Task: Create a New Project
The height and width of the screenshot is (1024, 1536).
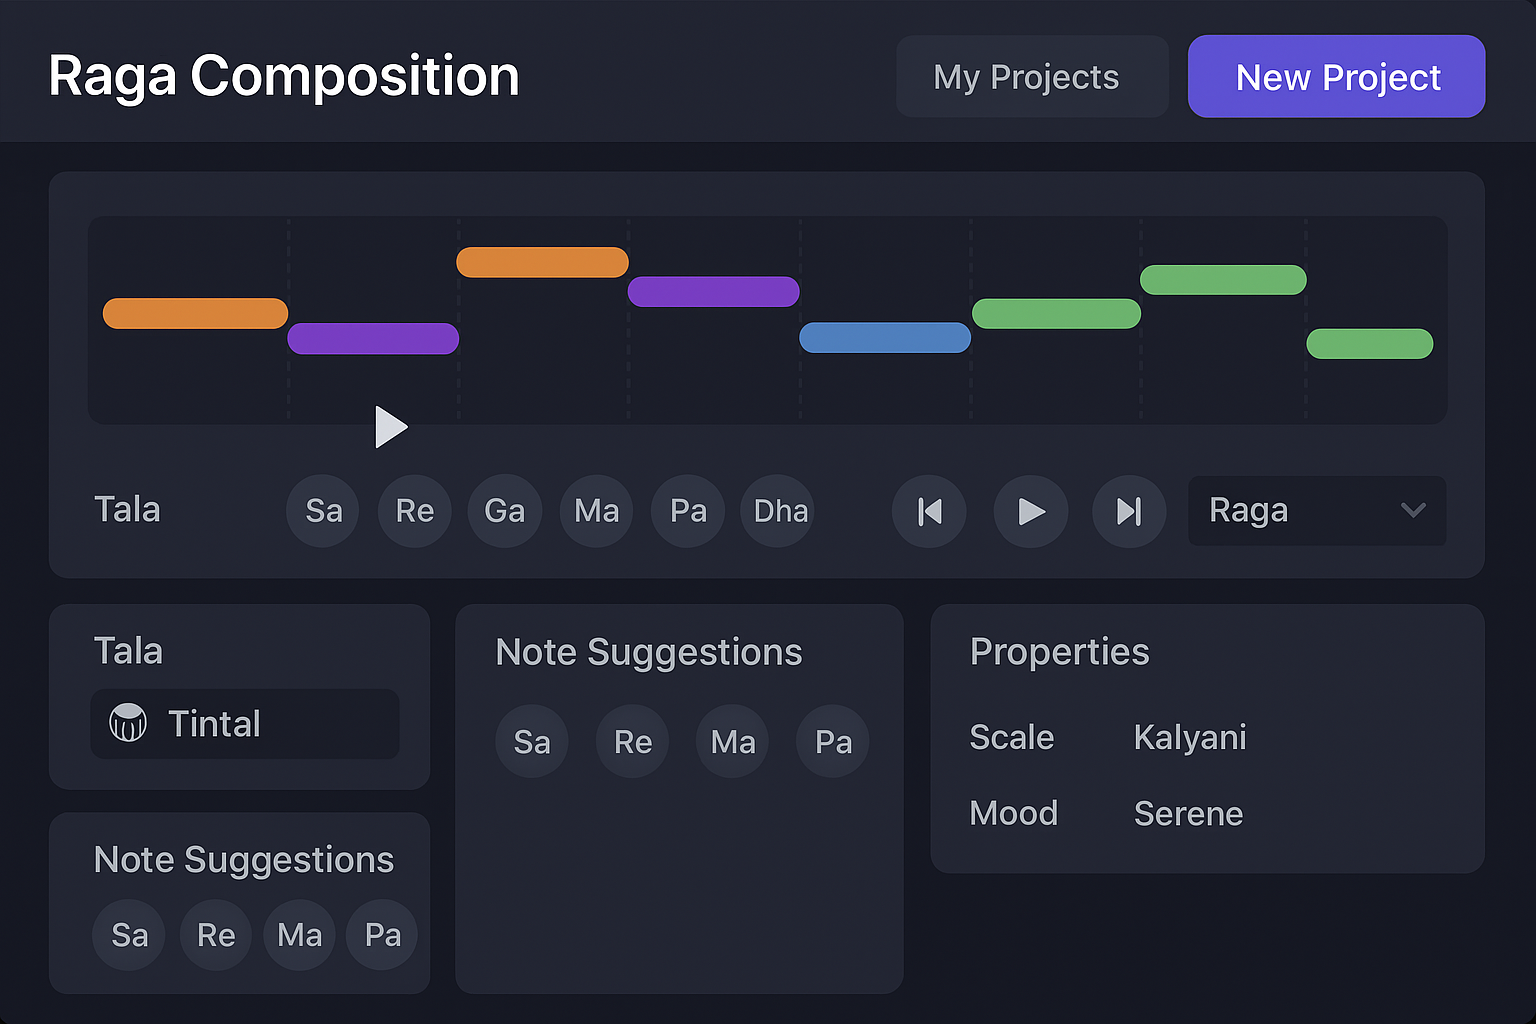Action: 1336,77
